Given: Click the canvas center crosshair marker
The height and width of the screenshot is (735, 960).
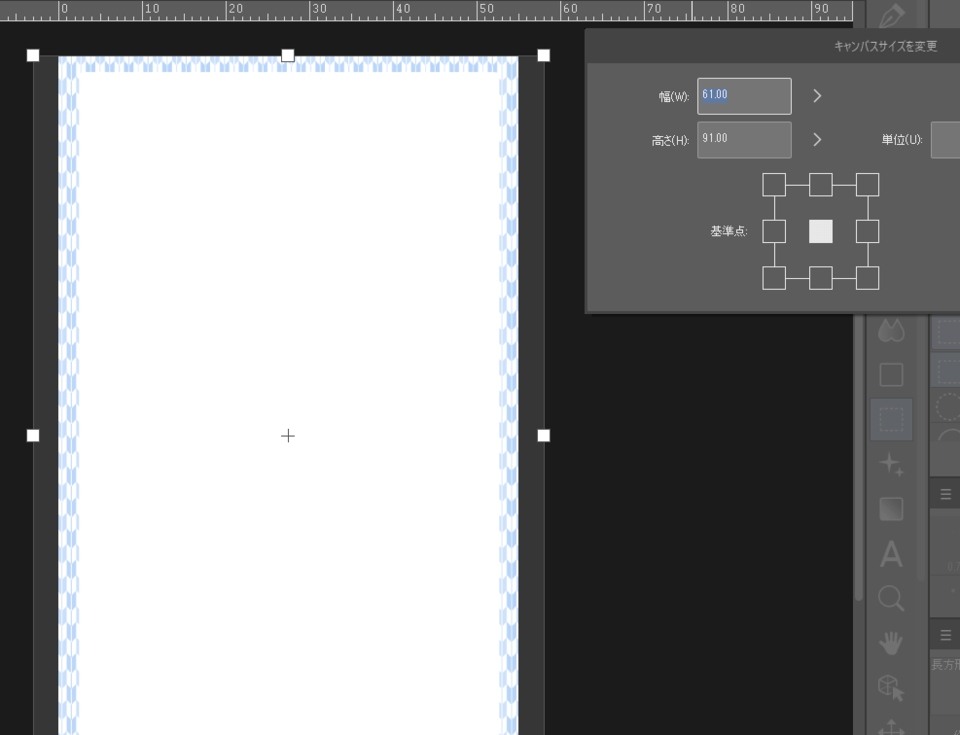Looking at the screenshot, I should coord(288,435).
